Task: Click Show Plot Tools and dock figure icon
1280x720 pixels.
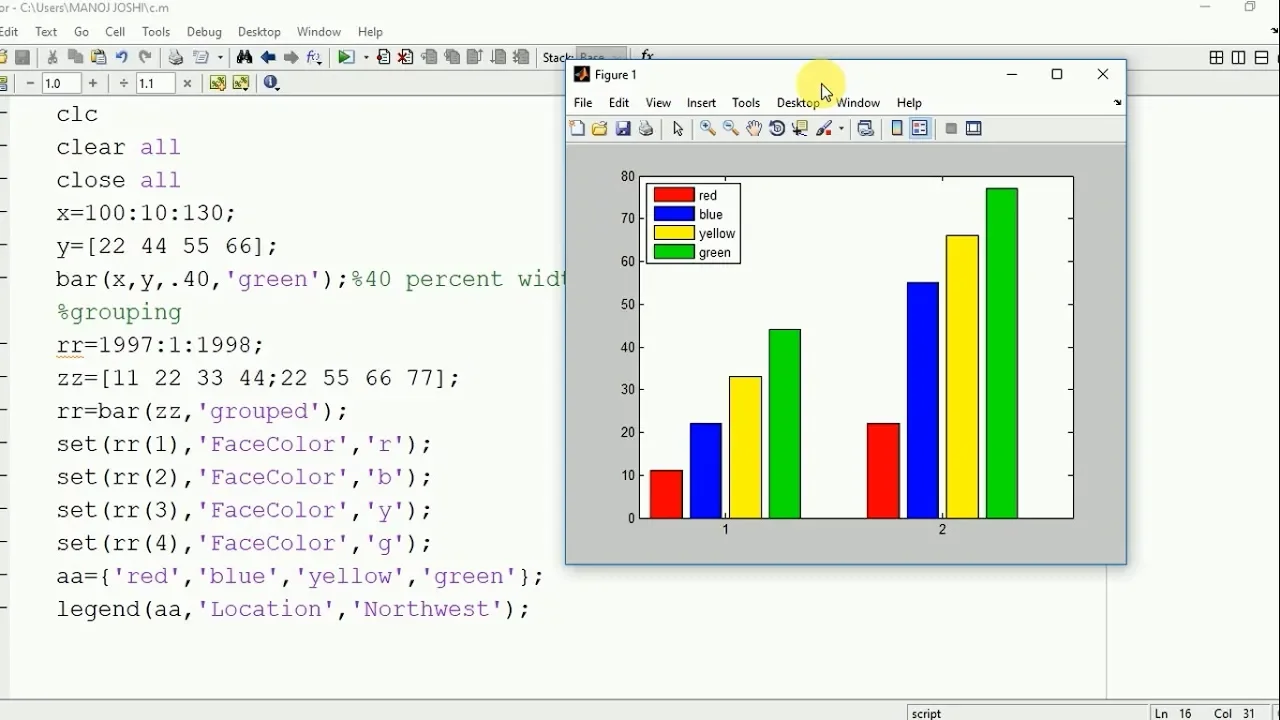Action: [974, 128]
